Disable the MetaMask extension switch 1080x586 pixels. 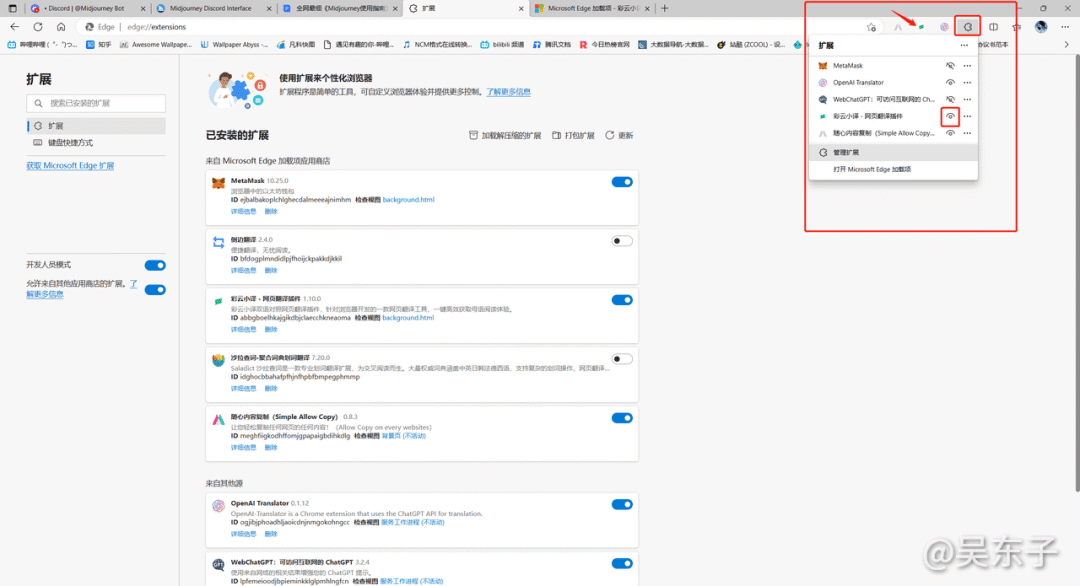point(622,182)
